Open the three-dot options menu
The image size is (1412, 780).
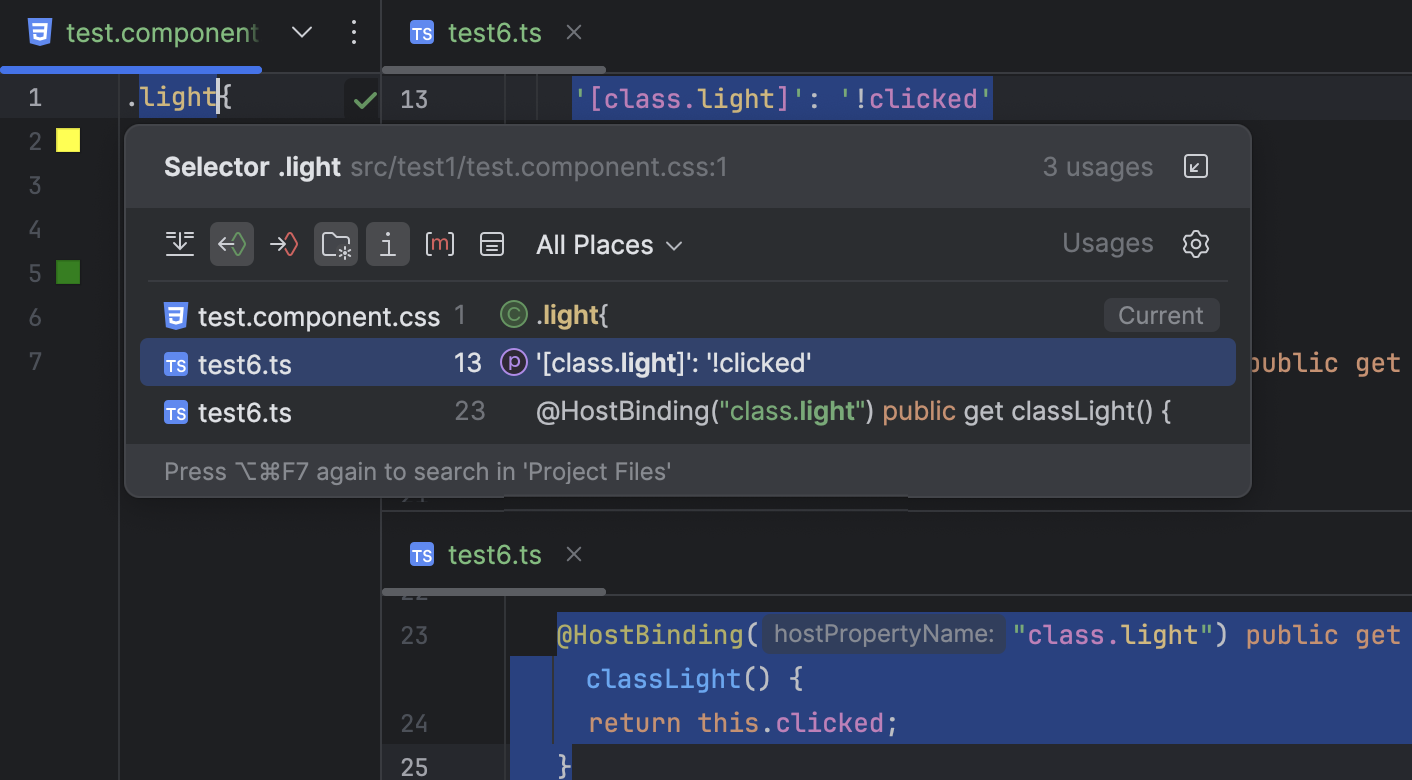point(354,32)
